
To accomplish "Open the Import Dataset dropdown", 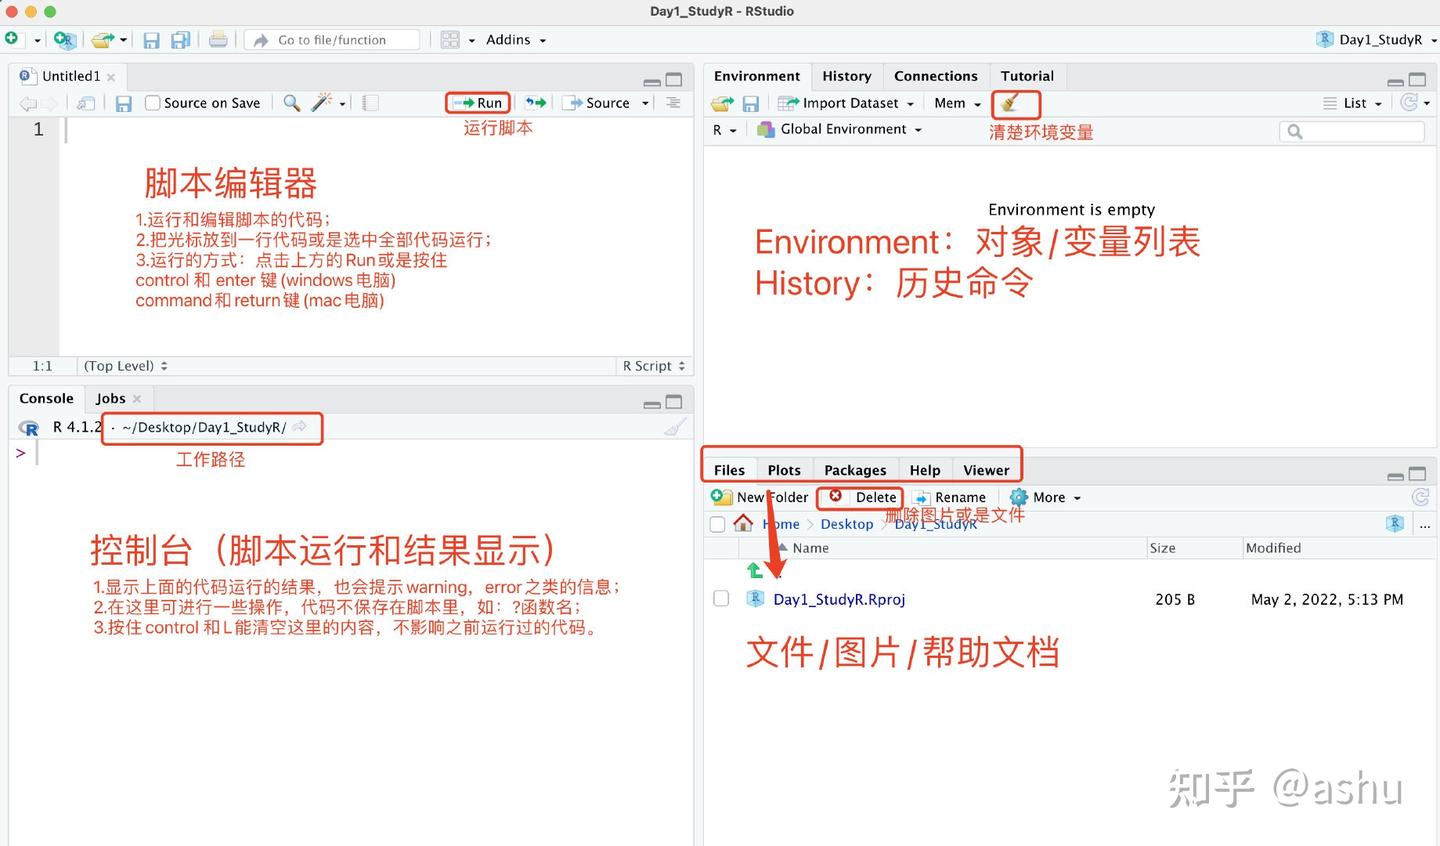I will point(846,103).
